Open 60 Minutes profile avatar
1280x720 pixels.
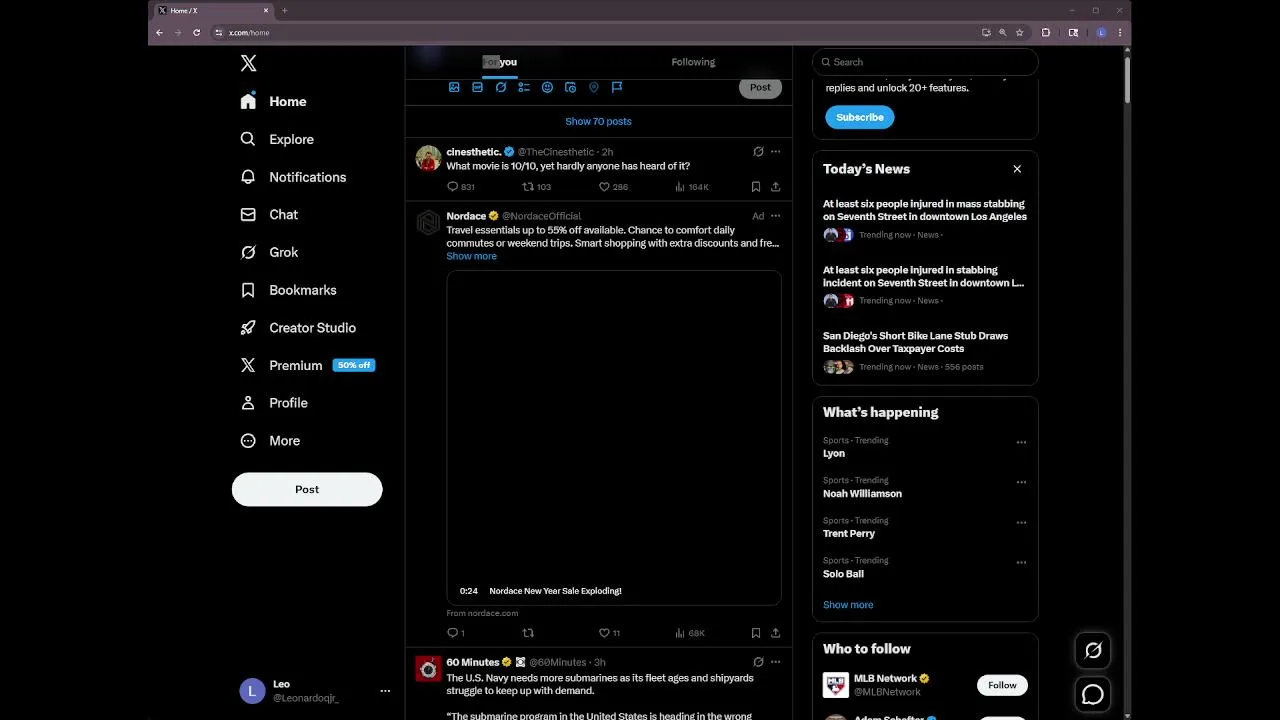[429, 669]
